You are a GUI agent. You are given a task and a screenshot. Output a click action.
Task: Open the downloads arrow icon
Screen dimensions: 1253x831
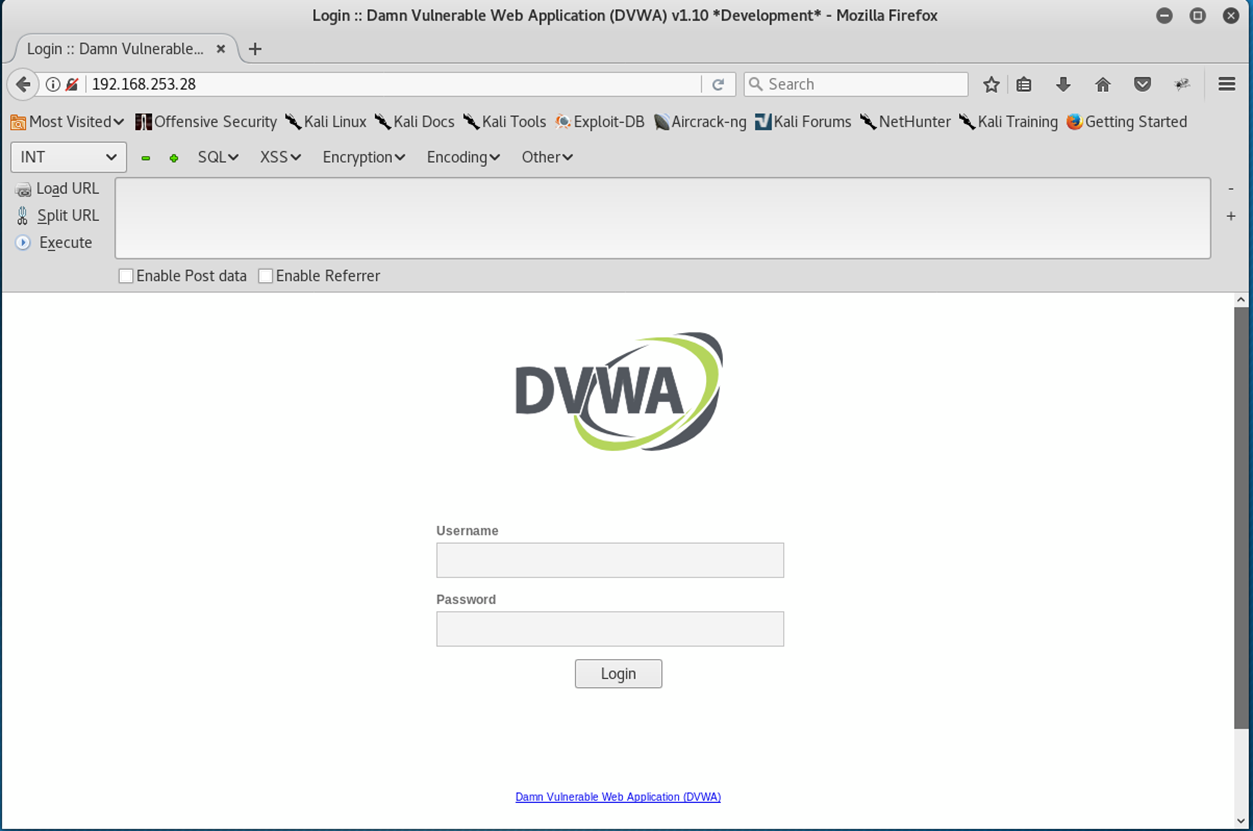(x=1063, y=85)
